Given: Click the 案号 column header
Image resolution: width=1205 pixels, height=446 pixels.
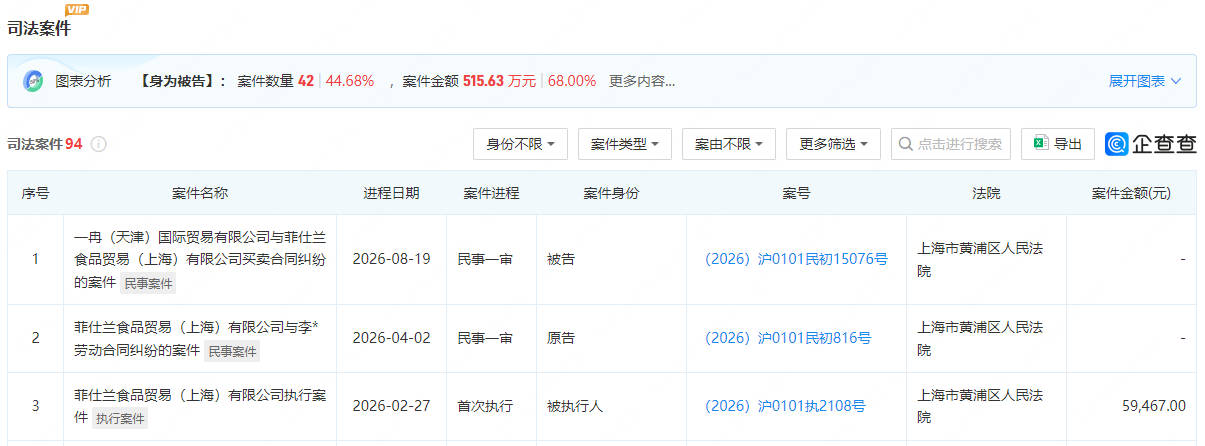Looking at the screenshot, I should [796, 193].
